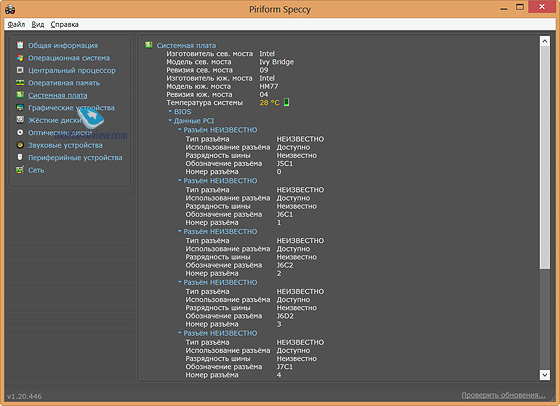Screen dimensions: 560x406
Task: Click the vertical scrollbar thumb
Action: (545, 157)
